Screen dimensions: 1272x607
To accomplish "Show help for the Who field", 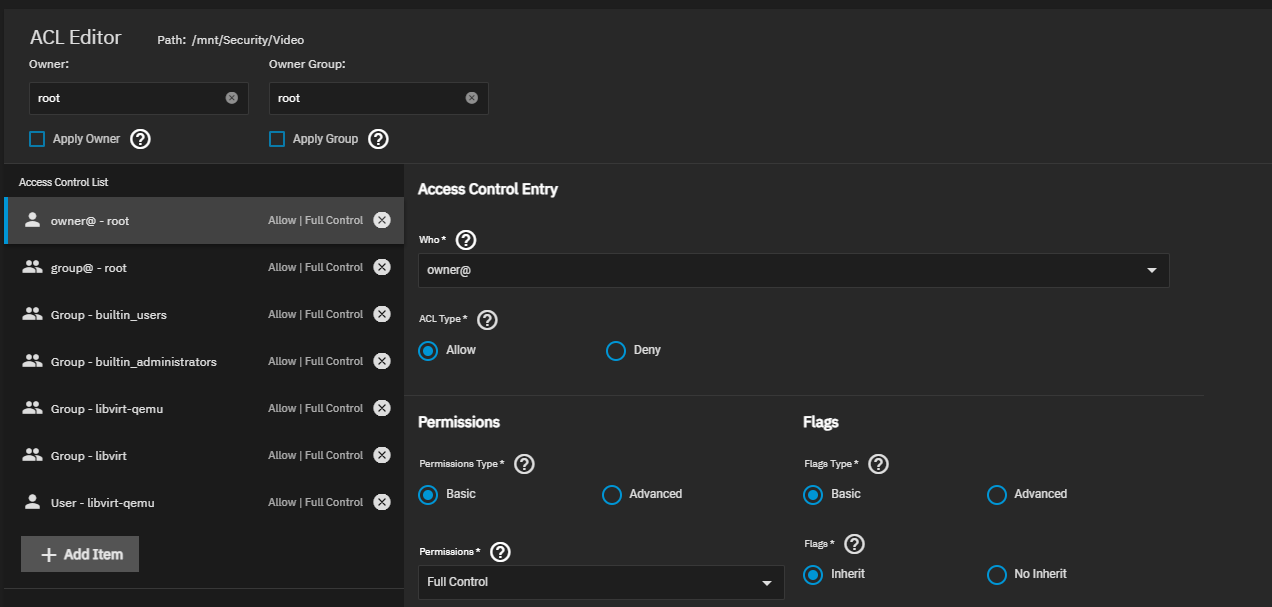I will (x=466, y=240).
